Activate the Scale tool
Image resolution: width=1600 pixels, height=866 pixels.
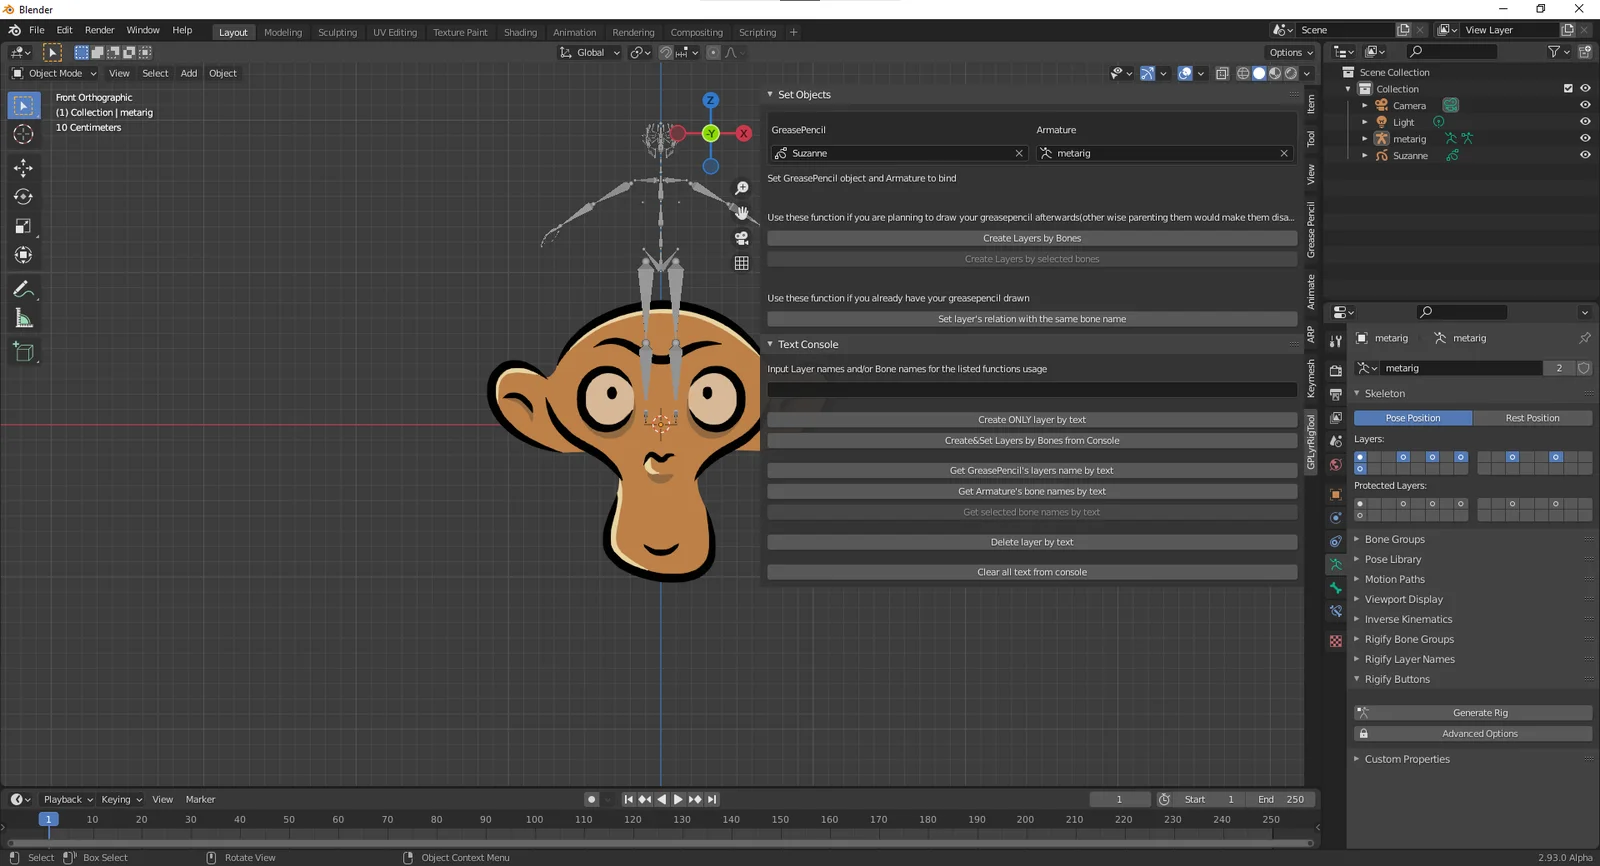coord(23,226)
